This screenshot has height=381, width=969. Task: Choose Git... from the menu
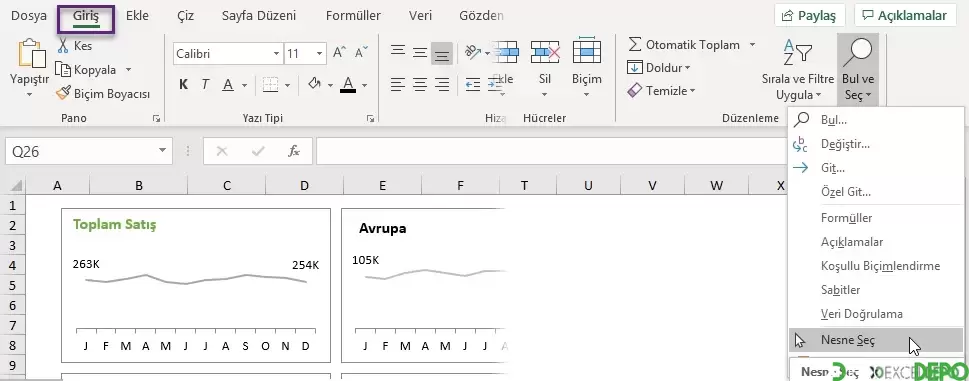[876, 167]
